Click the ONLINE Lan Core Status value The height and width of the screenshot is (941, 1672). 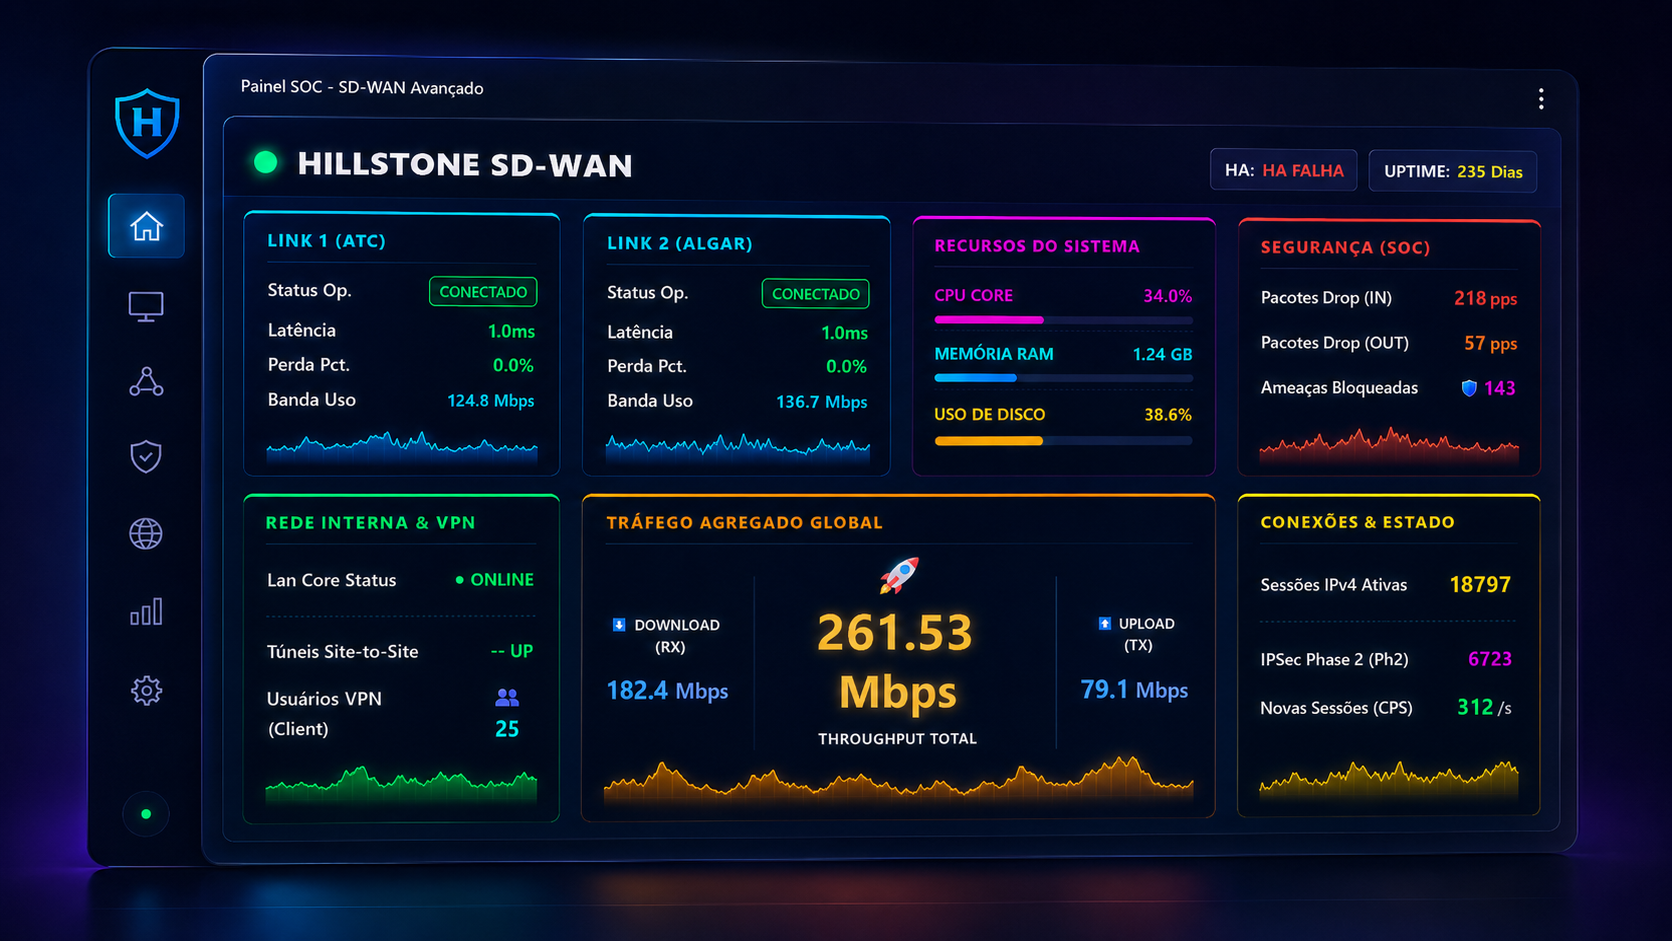tap(495, 580)
